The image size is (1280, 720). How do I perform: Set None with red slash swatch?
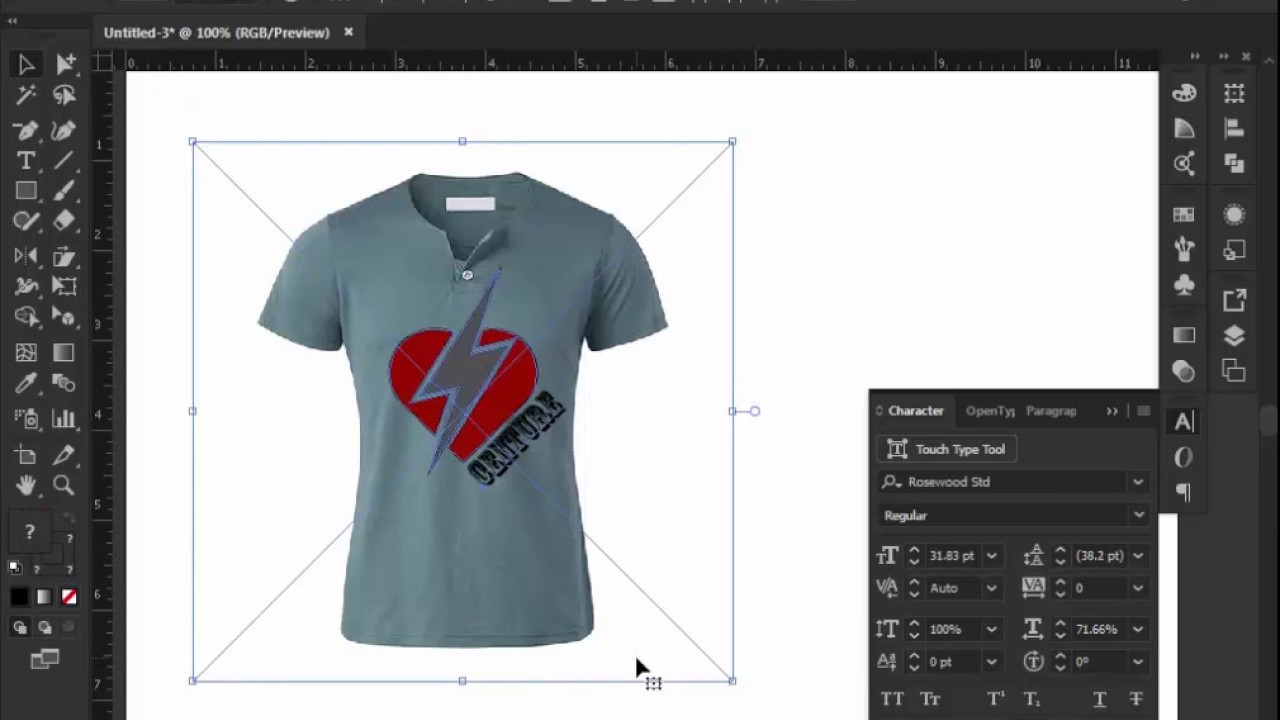tap(69, 597)
